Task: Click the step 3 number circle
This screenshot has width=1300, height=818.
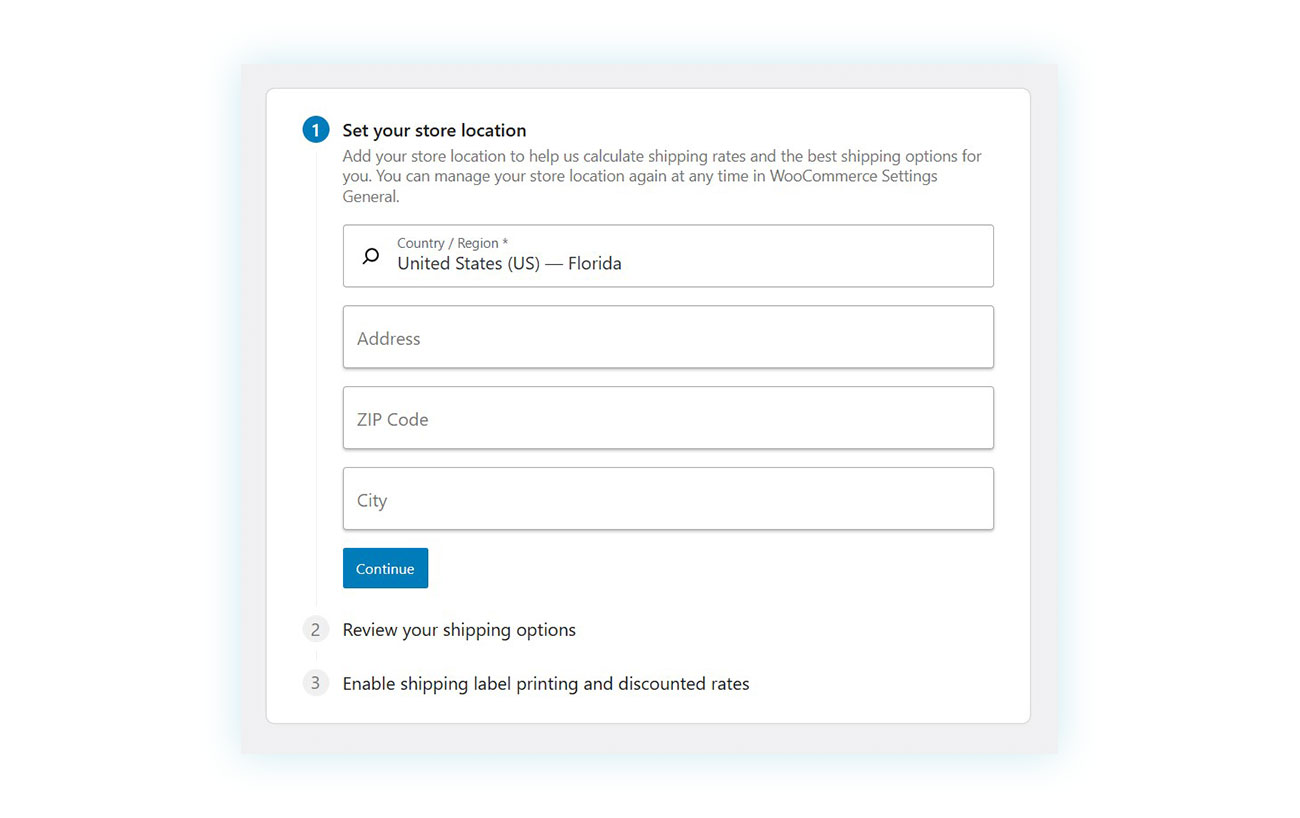Action: pyautogui.click(x=316, y=684)
